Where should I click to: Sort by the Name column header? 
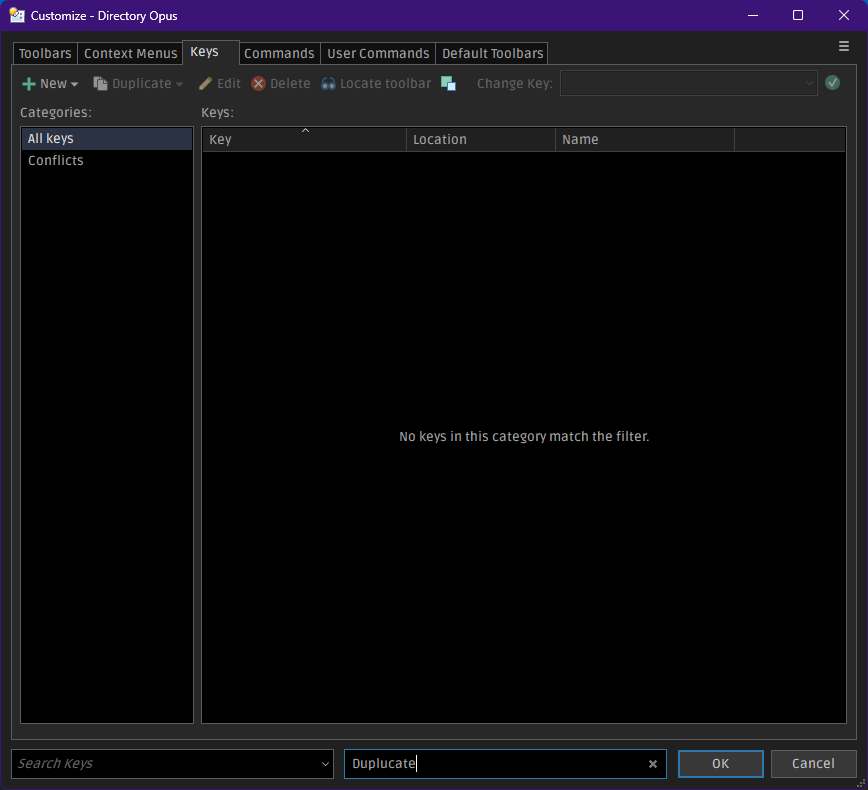(644, 140)
